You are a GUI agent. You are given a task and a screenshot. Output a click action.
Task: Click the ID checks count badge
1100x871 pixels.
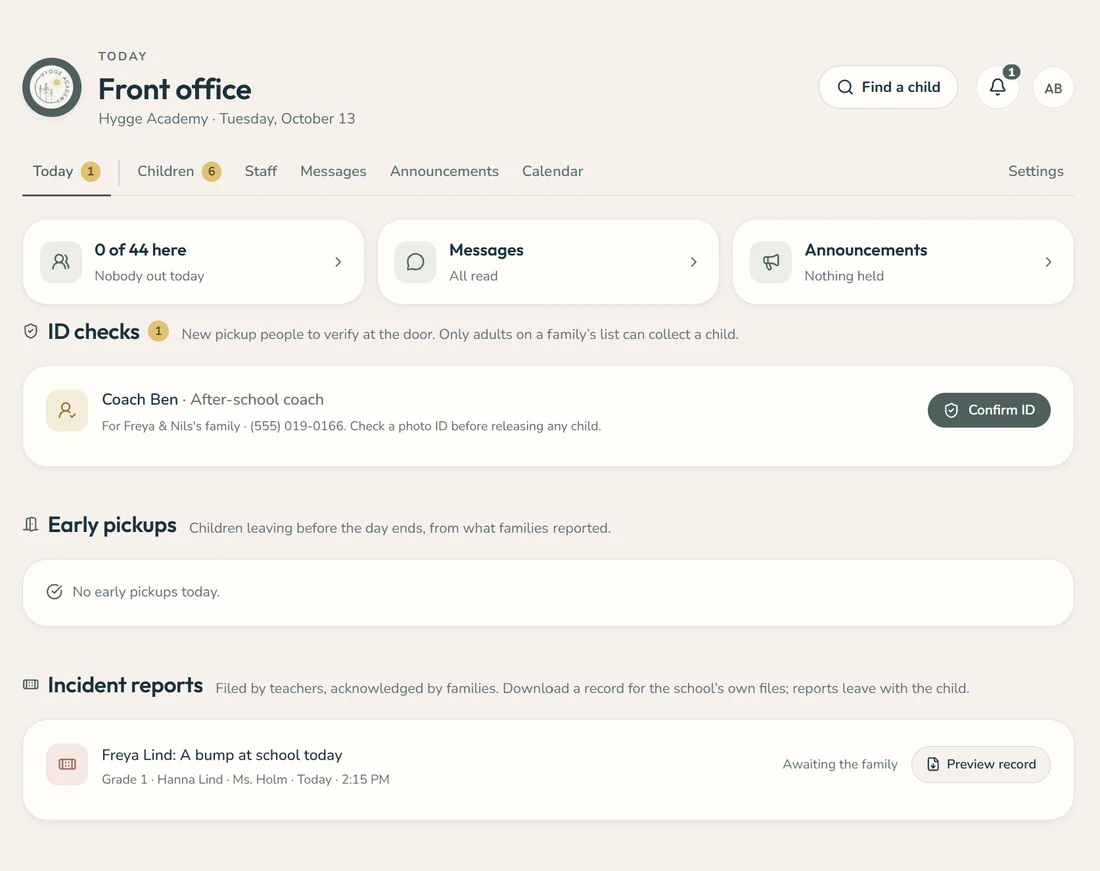click(159, 331)
